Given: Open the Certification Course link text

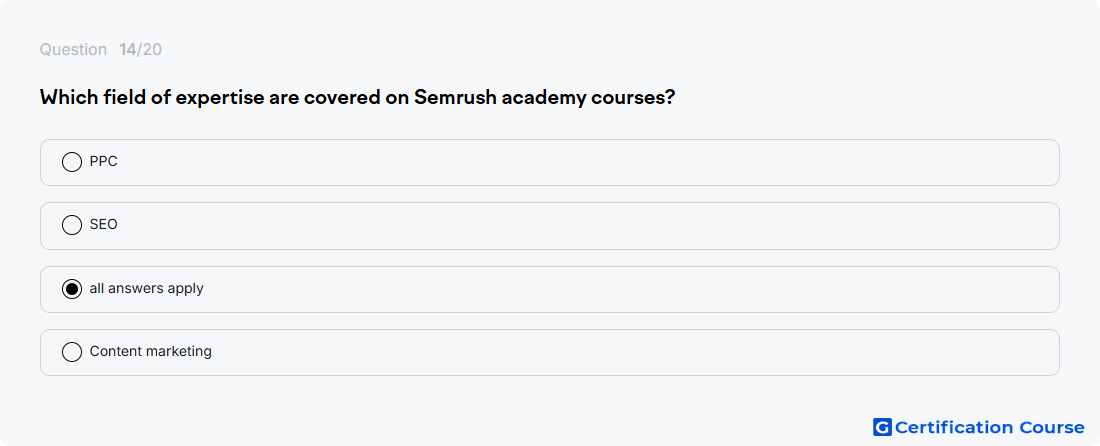Looking at the screenshot, I should (989, 427).
